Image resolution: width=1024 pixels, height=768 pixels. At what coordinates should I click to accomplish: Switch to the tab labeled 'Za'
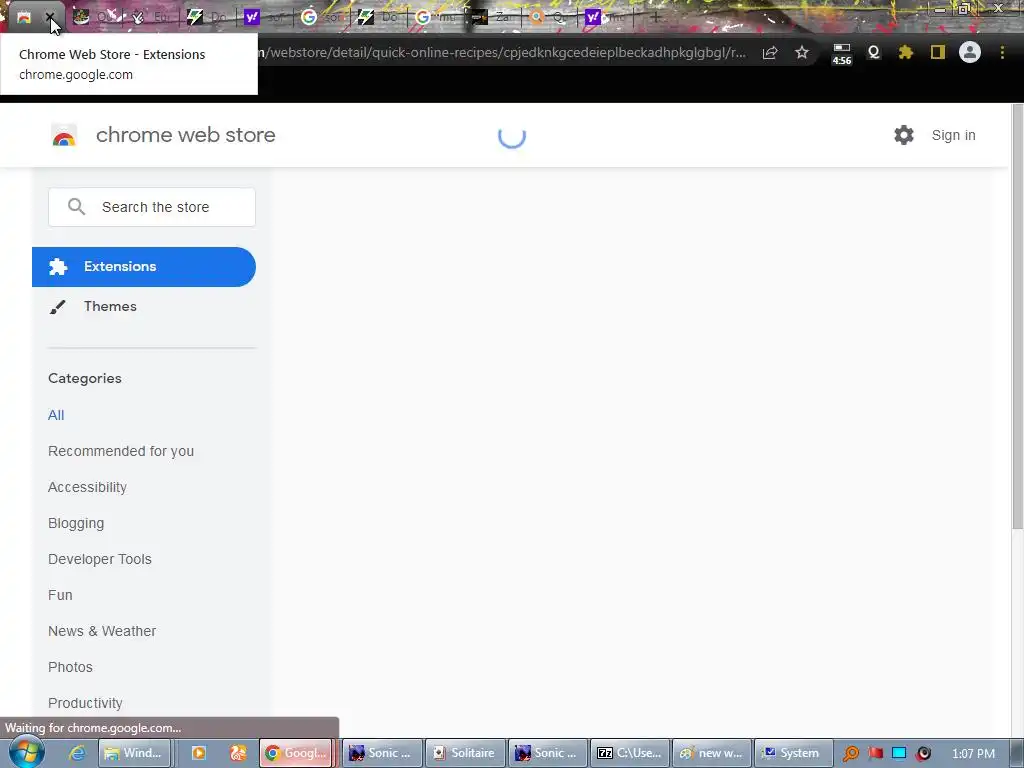tap(492, 18)
